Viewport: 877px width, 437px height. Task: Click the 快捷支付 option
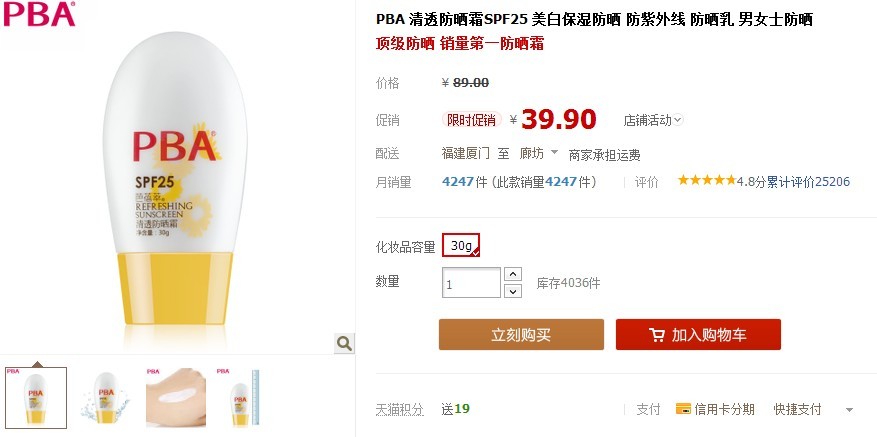(x=798, y=409)
